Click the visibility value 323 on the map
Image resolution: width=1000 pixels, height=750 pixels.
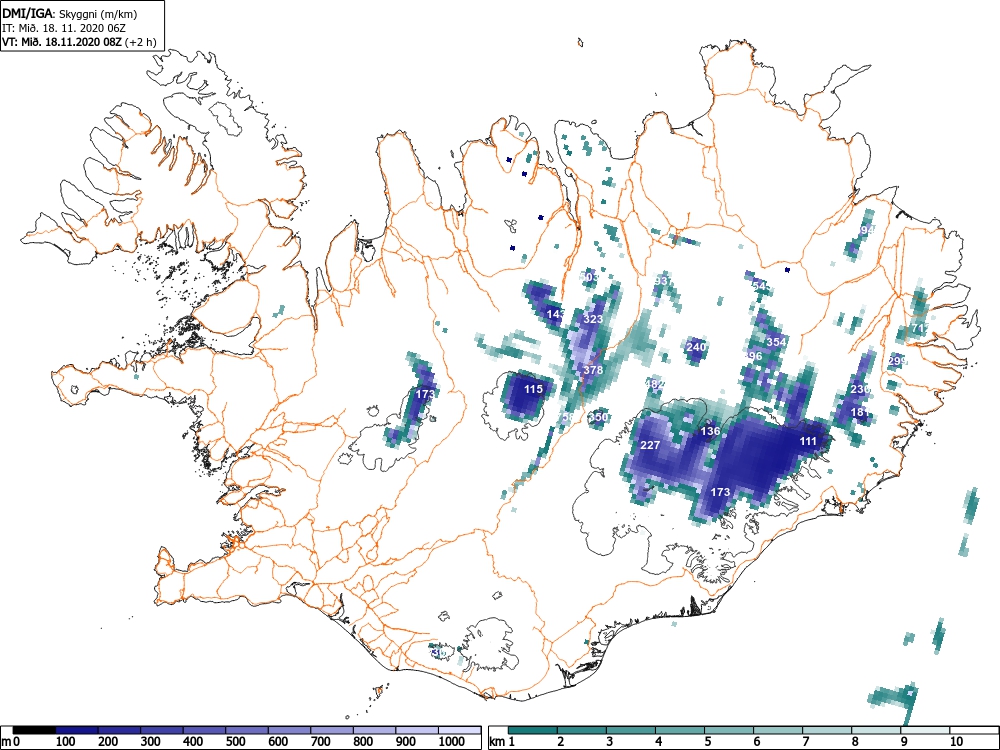(x=593, y=319)
